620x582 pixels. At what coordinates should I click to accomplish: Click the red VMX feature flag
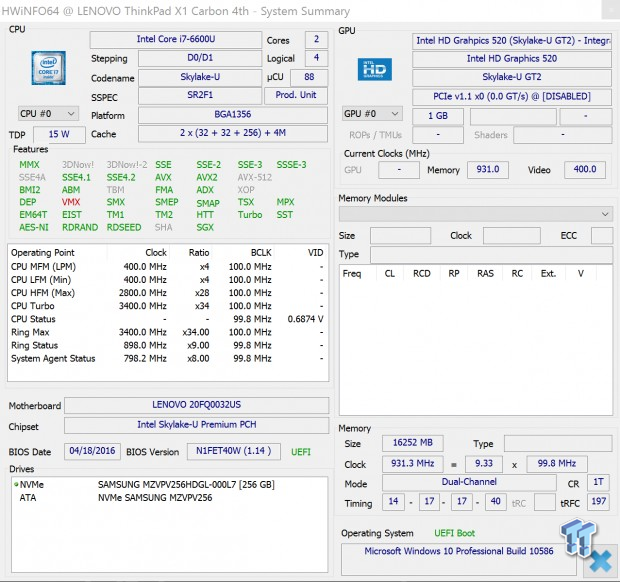[x=71, y=202]
